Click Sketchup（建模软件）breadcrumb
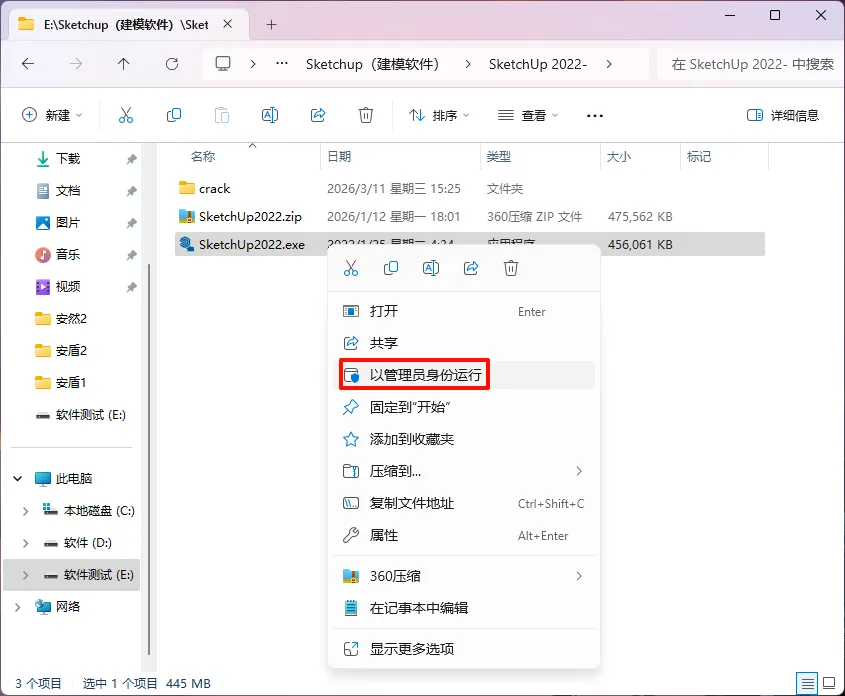The height and width of the screenshot is (696, 845). (x=372, y=64)
